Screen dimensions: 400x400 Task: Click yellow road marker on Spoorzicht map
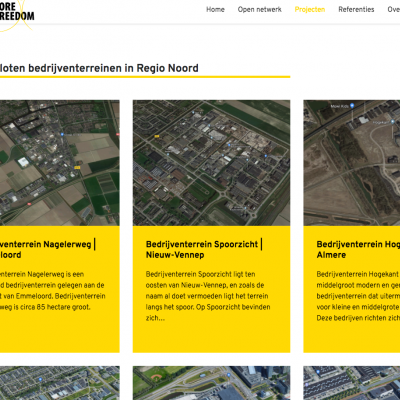(157, 136)
